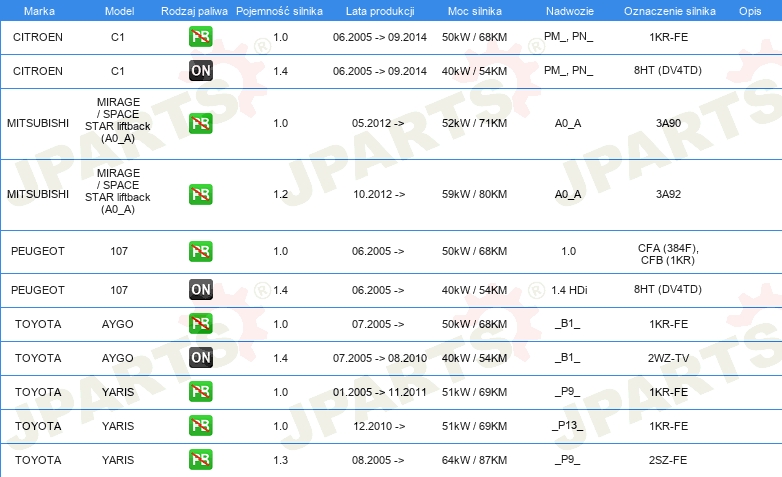Click the Nadwozie column header
The width and height of the screenshot is (782, 477).
(x=570, y=11)
